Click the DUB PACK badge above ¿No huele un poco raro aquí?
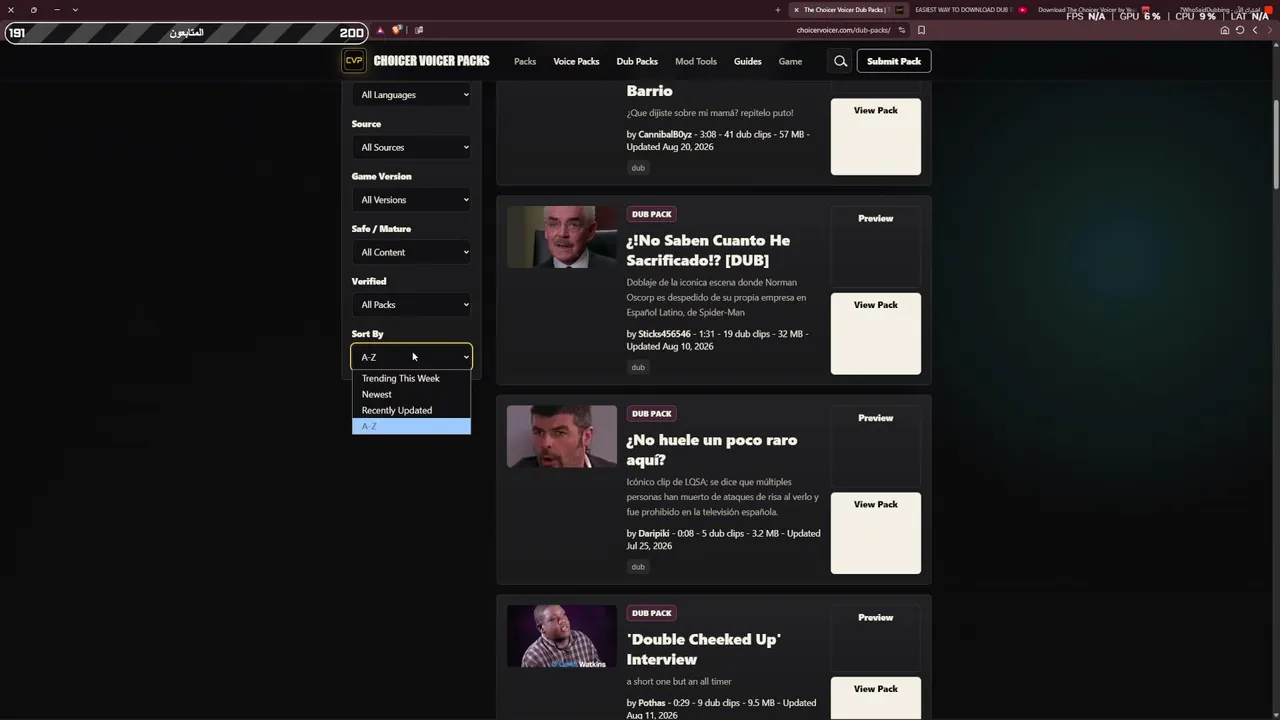The height and width of the screenshot is (720, 1280). (x=652, y=414)
